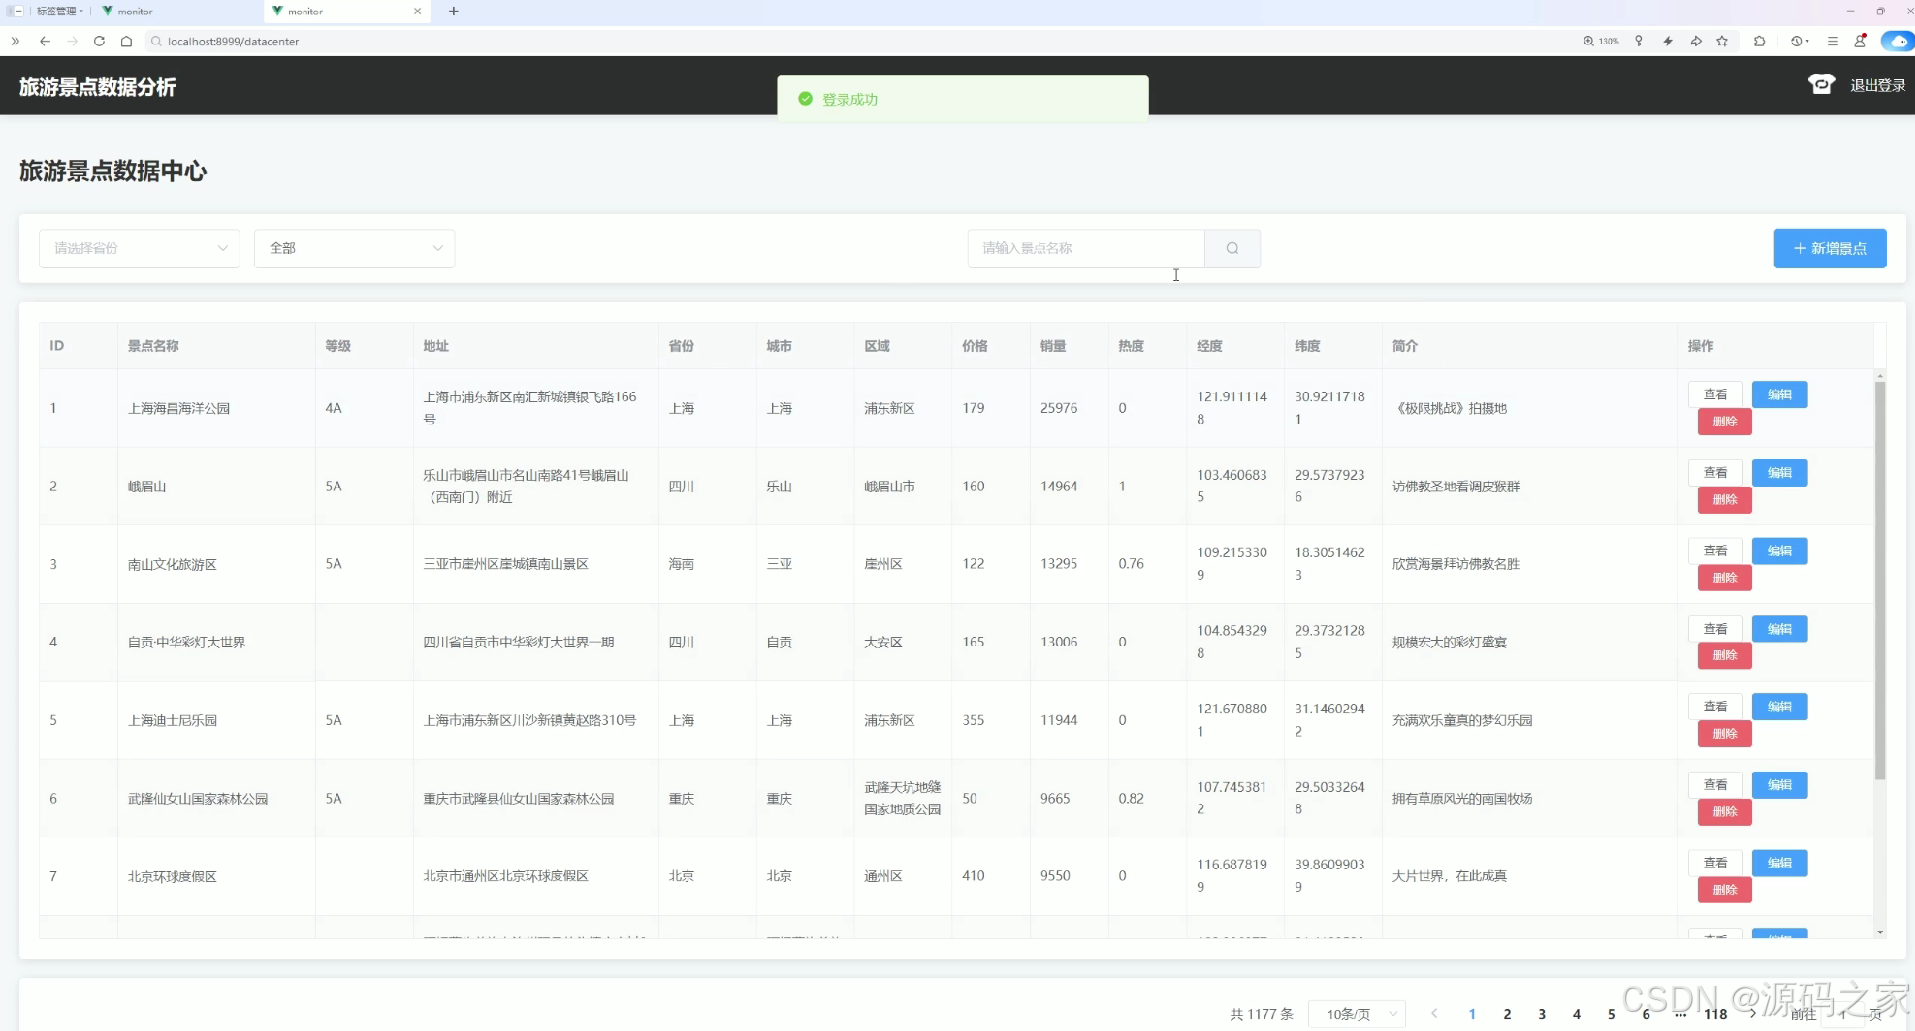The width and height of the screenshot is (1915, 1031).
Task: Delete the 上海海昌海洋公园 row
Action: pos(1724,421)
